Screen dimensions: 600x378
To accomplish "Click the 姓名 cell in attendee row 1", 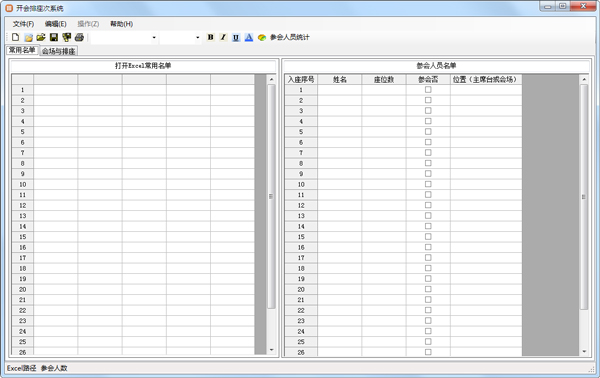I will coord(340,90).
